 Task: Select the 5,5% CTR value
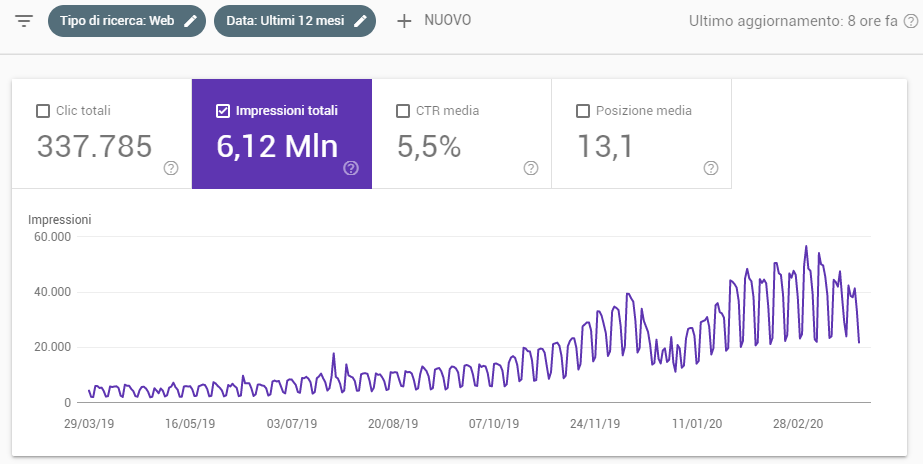pyautogui.click(x=429, y=146)
